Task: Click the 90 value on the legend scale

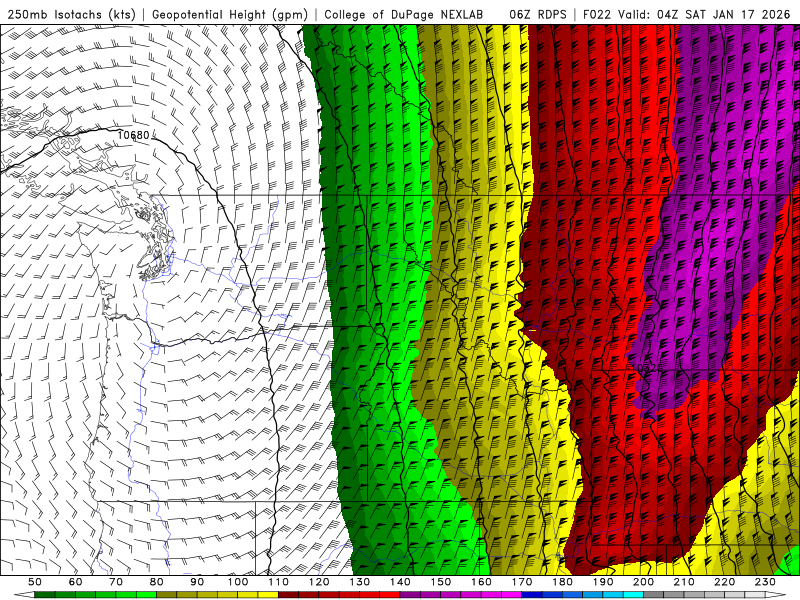Action: [x=197, y=582]
